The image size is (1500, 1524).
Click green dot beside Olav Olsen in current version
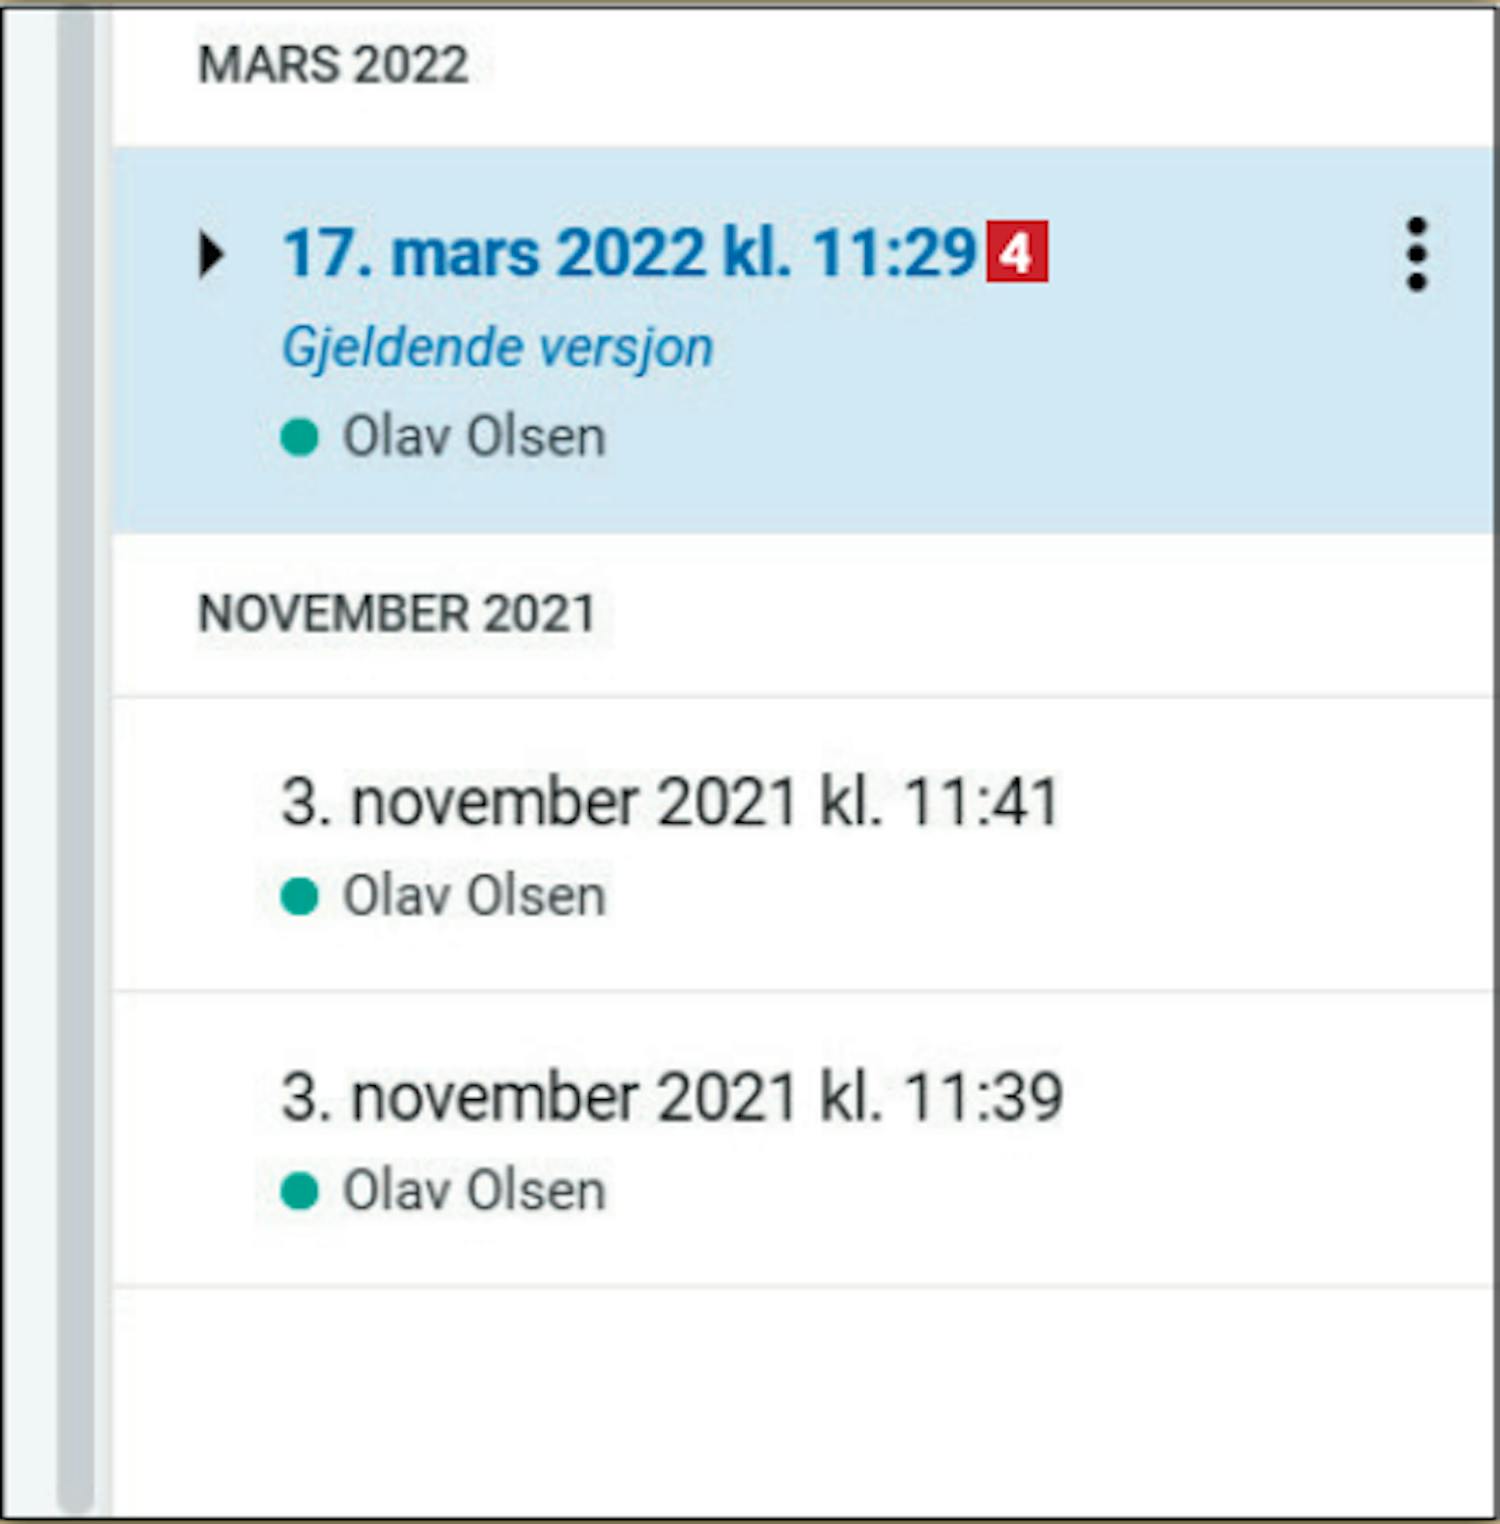coord(299,437)
